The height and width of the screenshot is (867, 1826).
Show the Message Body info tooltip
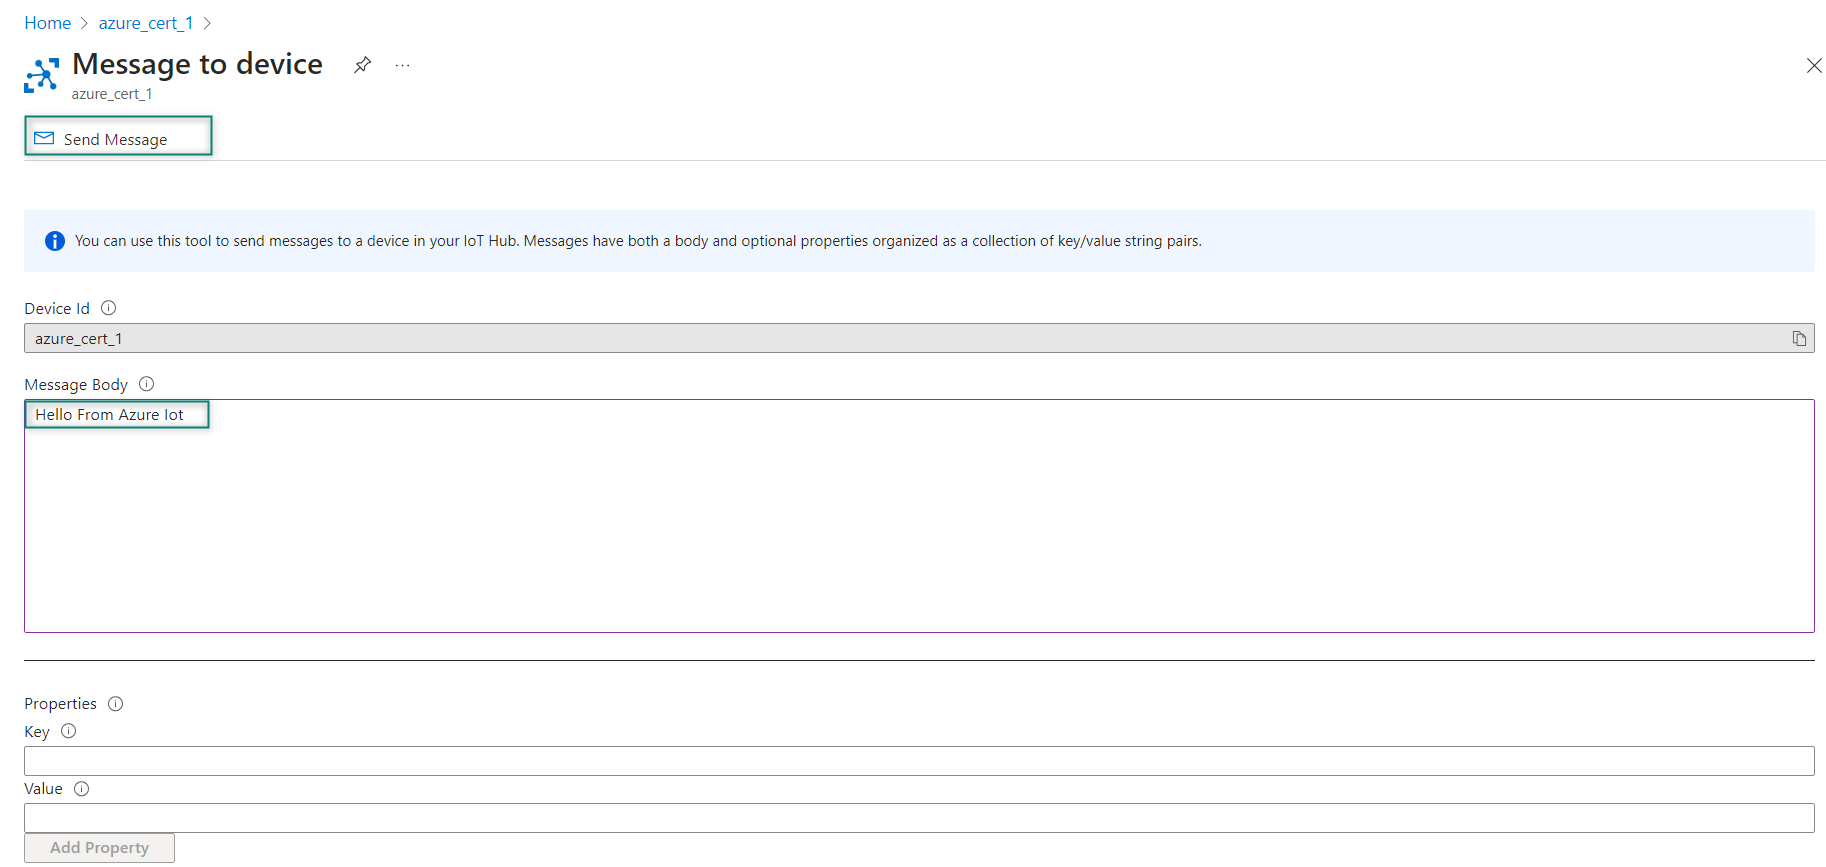[x=147, y=384]
